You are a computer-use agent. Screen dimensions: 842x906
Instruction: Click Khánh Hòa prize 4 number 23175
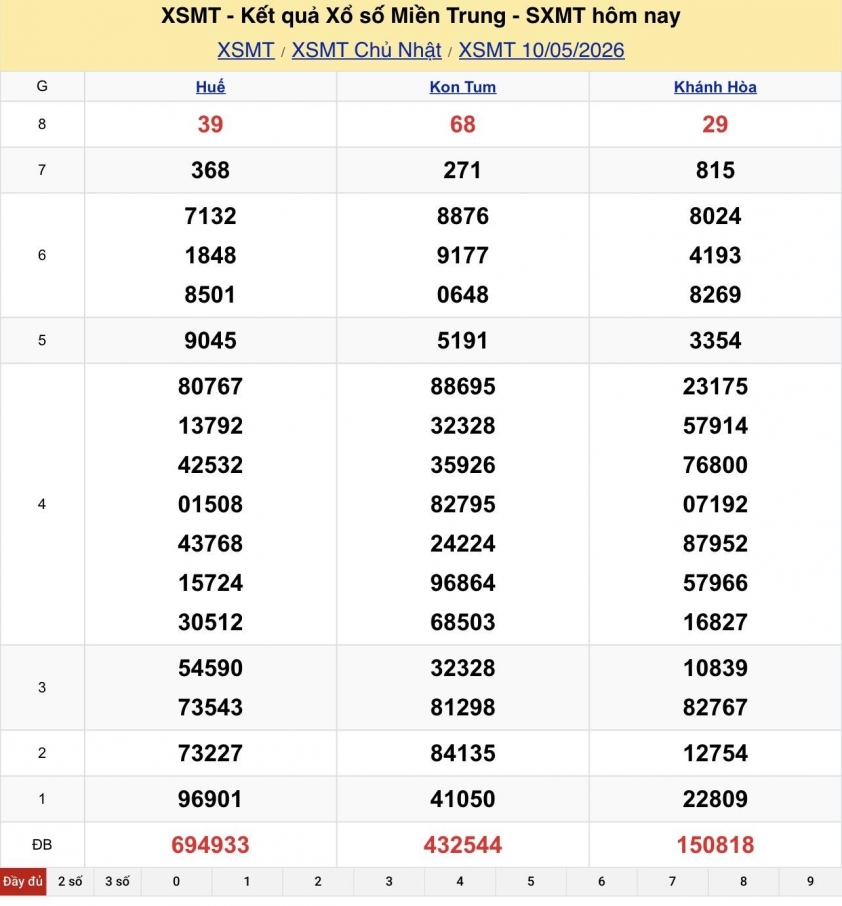(715, 387)
